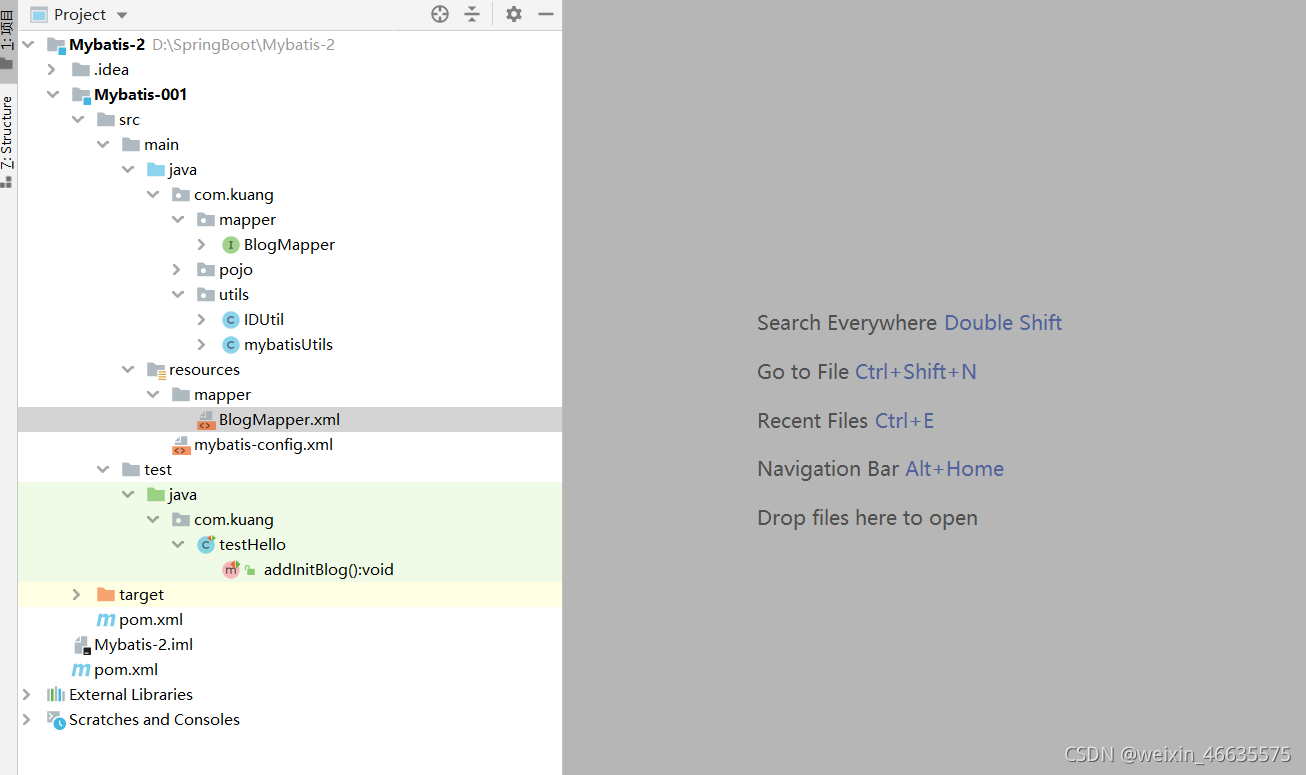Expand Scratches and Consoles arrow

(27, 719)
